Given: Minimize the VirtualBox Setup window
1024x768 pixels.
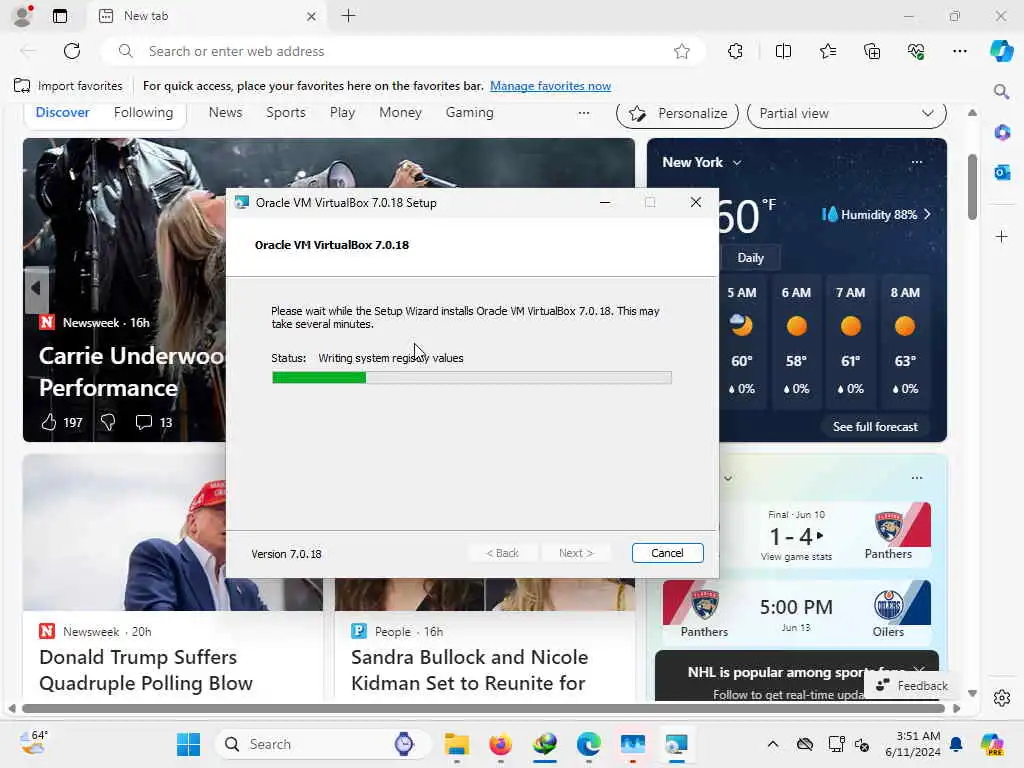Looking at the screenshot, I should [605, 202].
